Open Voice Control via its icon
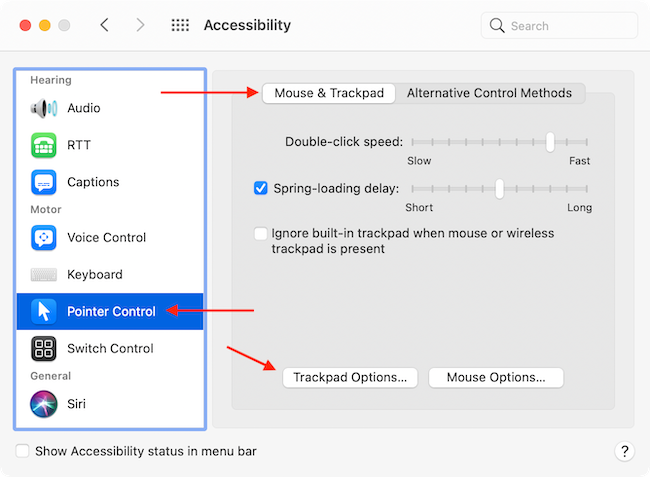Screen dimensions: 650x477 click(44, 238)
